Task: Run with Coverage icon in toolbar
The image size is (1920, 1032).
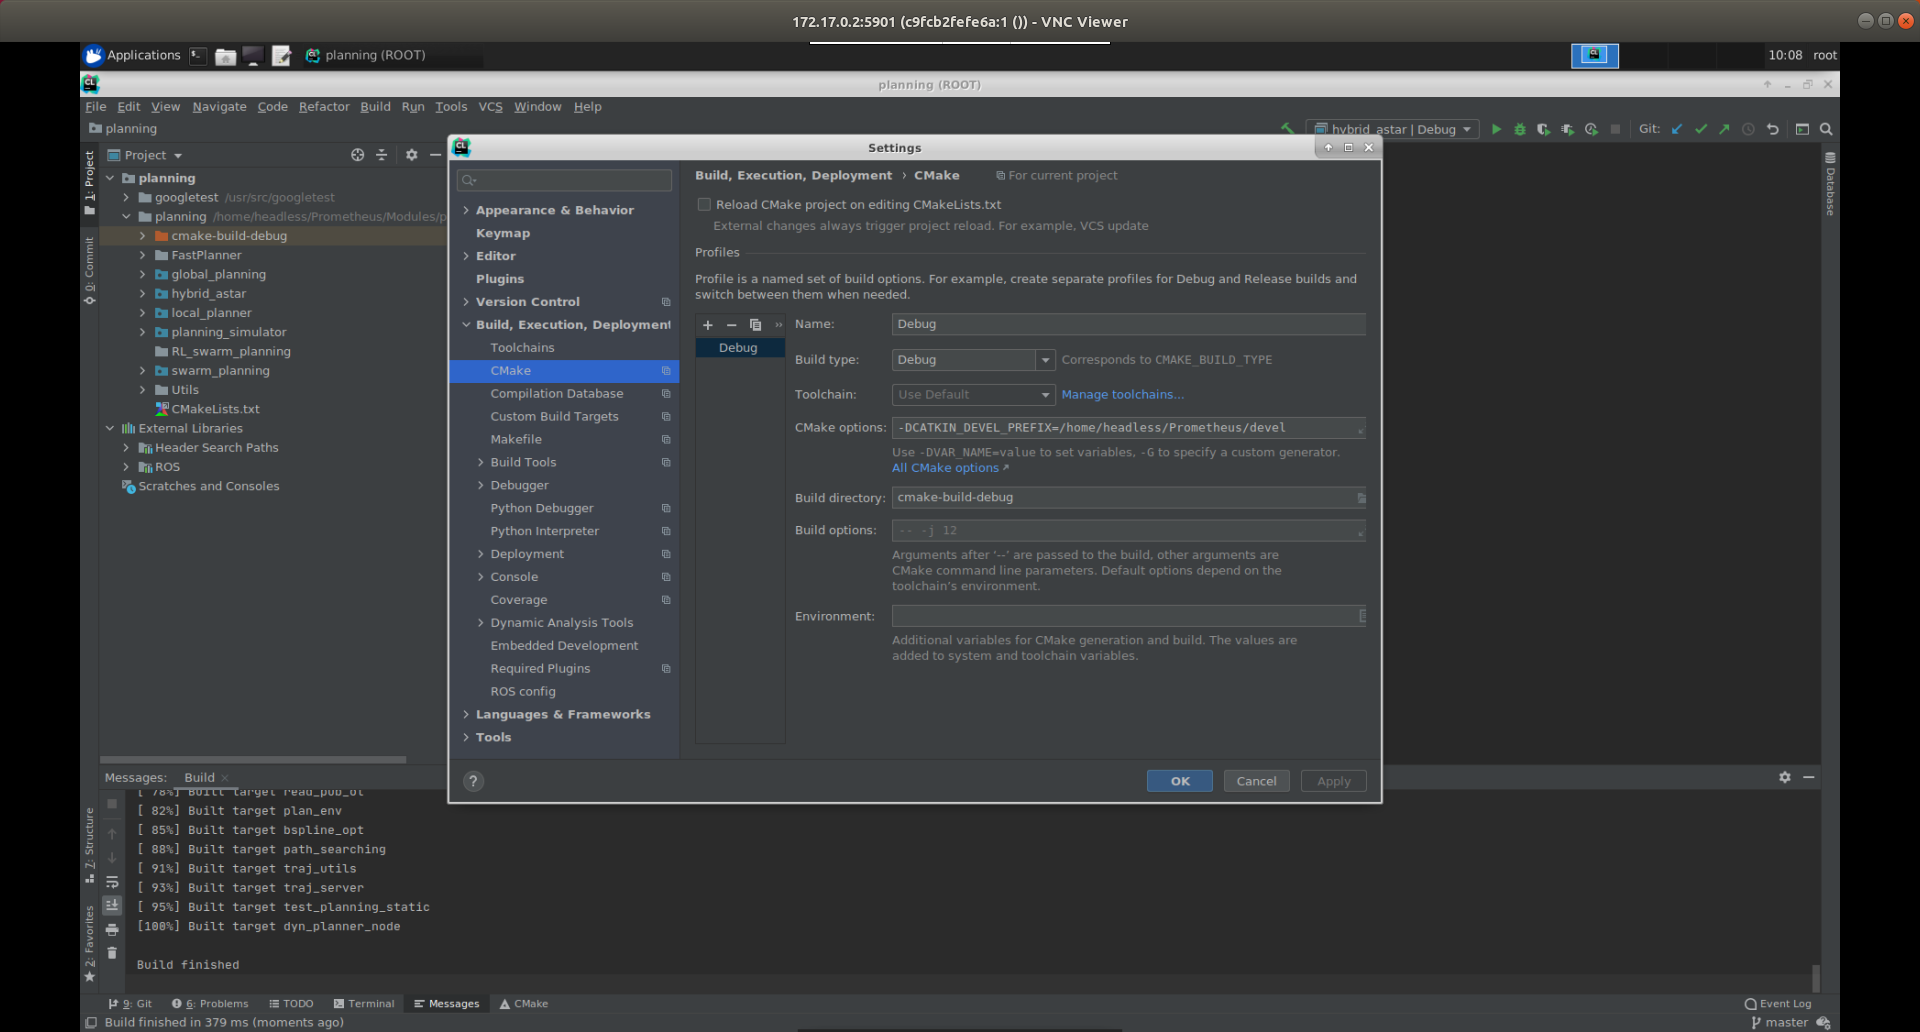Action: coord(1544,129)
